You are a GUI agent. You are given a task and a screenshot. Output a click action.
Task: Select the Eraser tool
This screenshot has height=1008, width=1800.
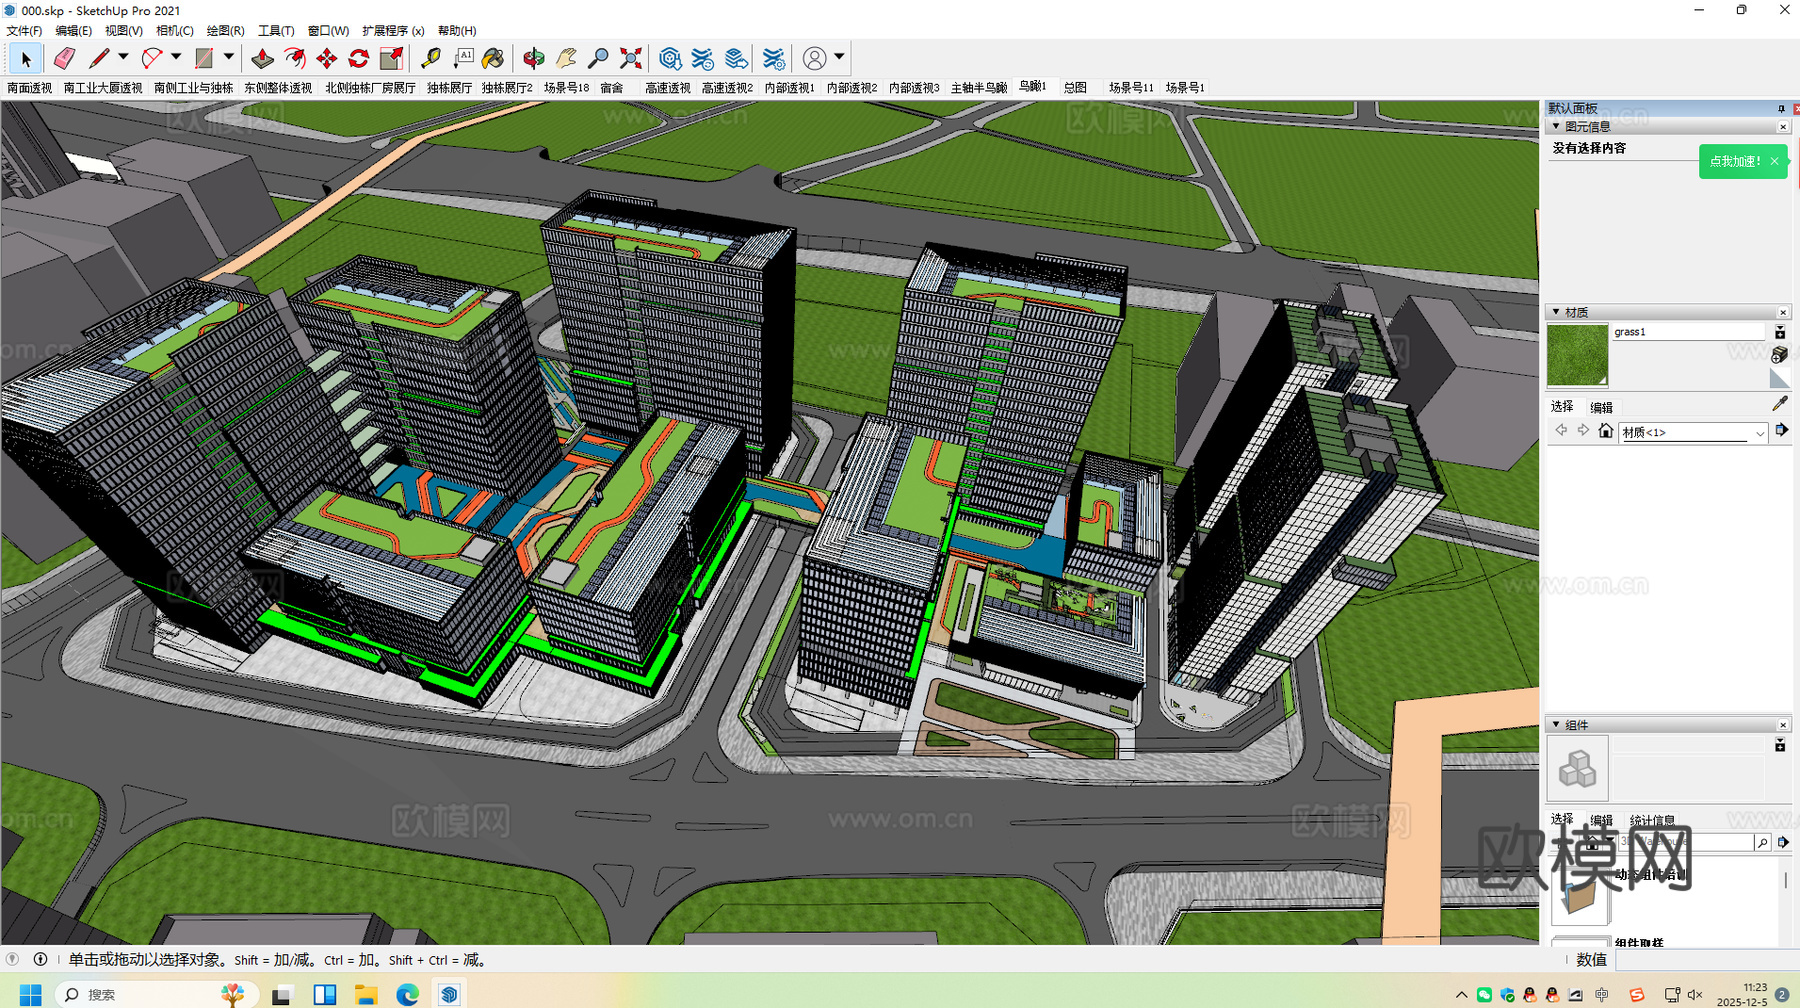[65, 59]
